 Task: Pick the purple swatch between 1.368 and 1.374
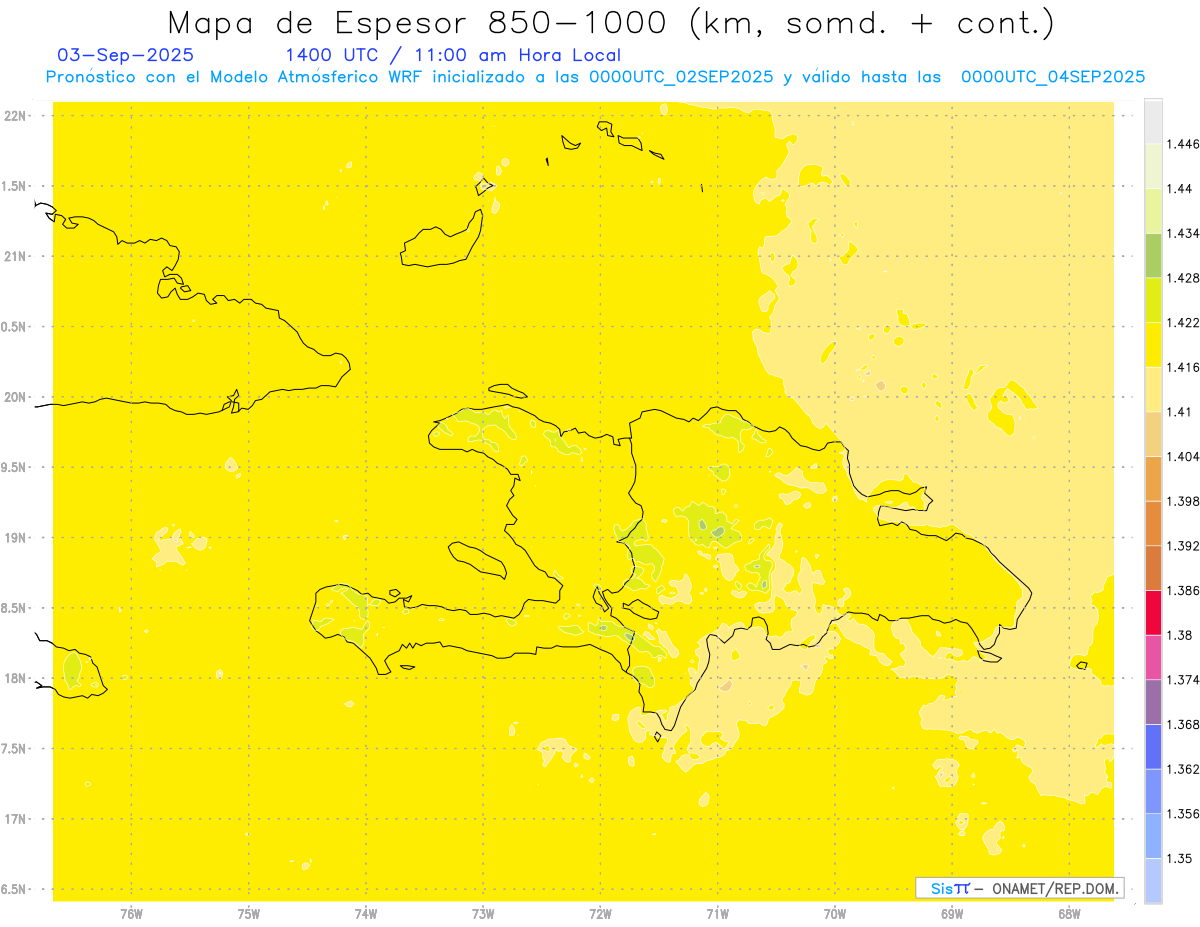point(1153,702)
